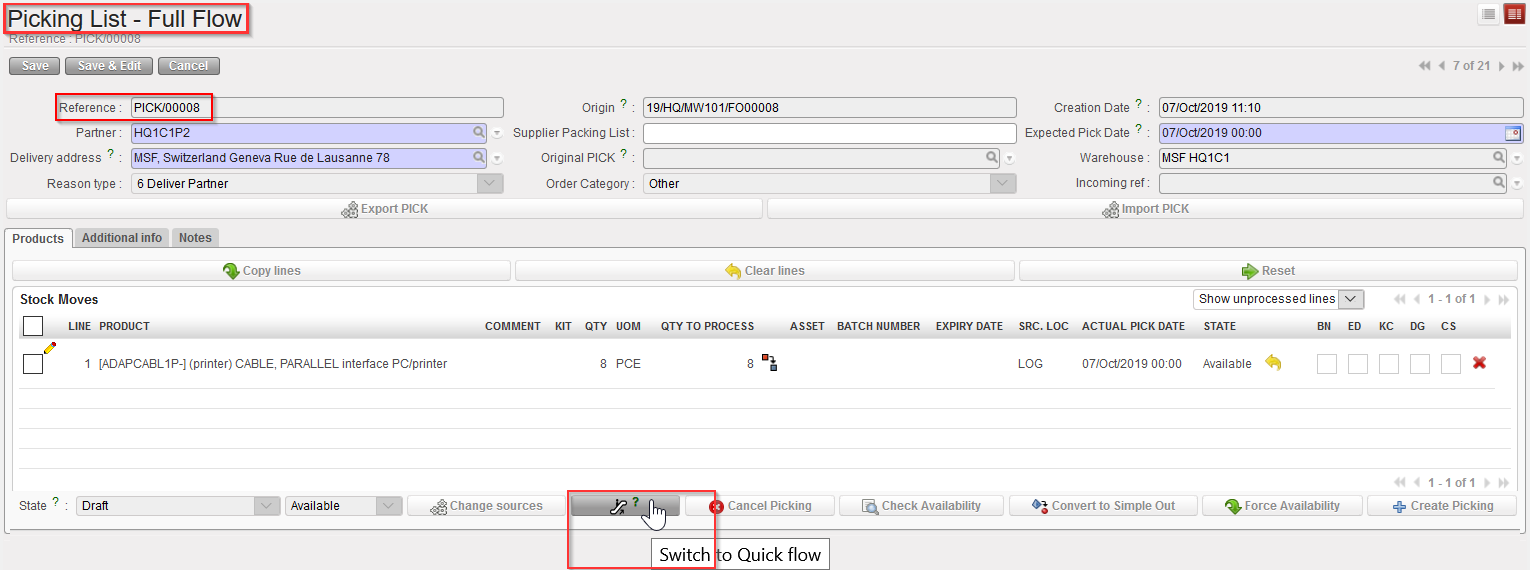Click the split line icon beside quantity 8
The height and width of the screenshot is (570, 1530).
[770, 363]
